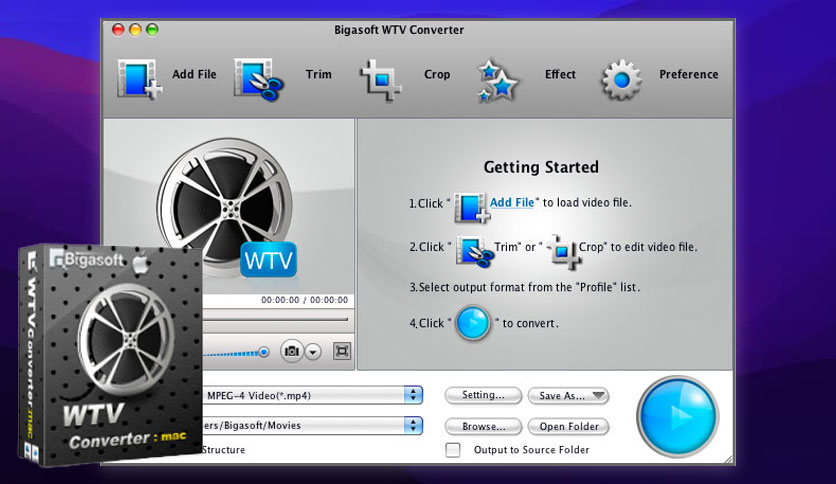Click the green zoom window button
Screen dimensions: 836x484
point(152,30)
